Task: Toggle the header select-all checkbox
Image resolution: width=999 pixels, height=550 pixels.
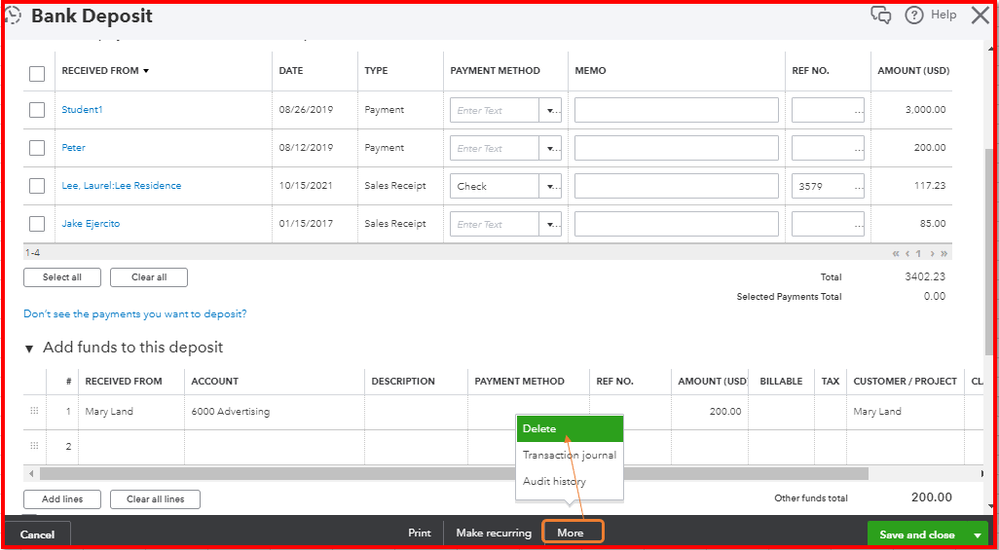Action: [37, 73]
